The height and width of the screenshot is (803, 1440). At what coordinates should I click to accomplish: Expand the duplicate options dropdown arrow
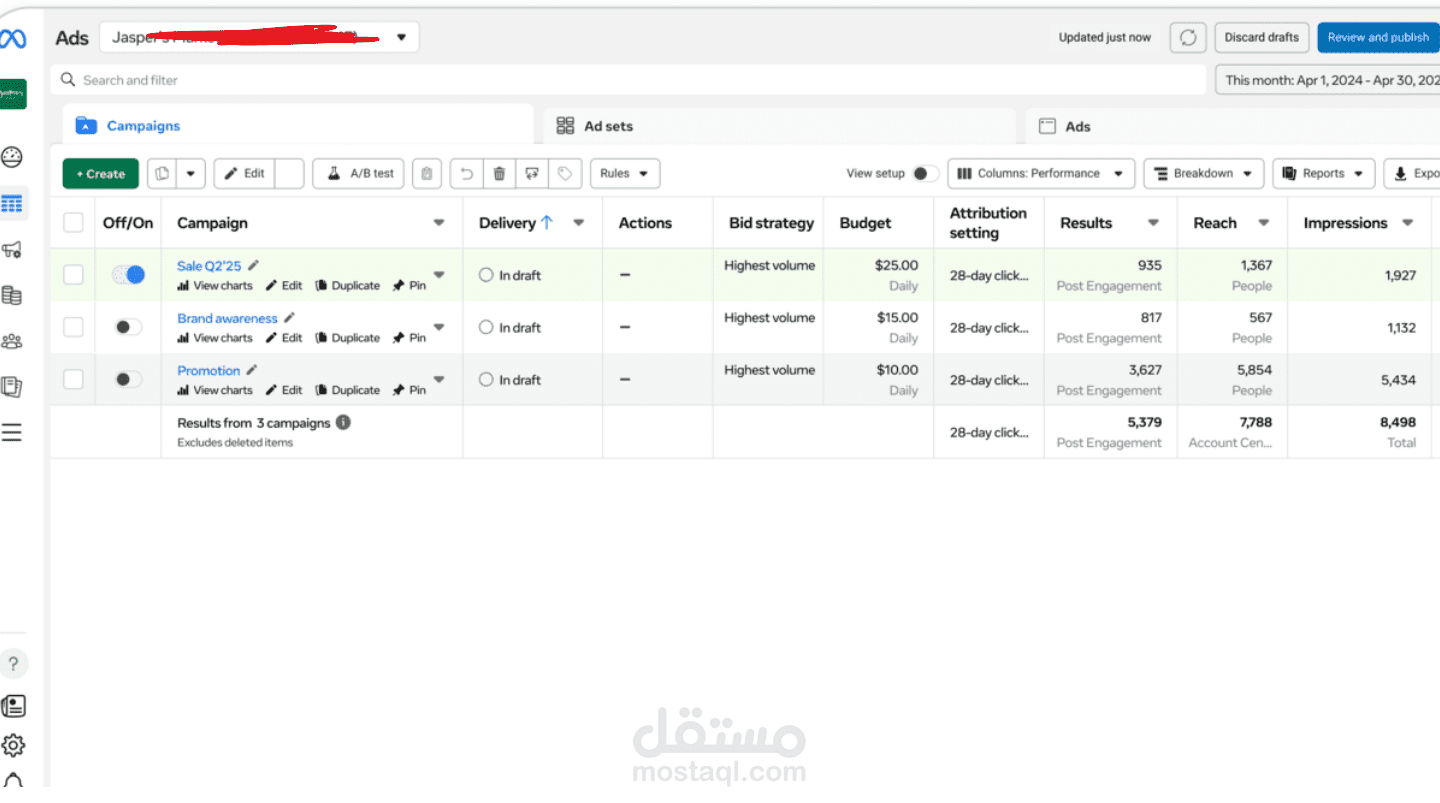click(191, 173)
